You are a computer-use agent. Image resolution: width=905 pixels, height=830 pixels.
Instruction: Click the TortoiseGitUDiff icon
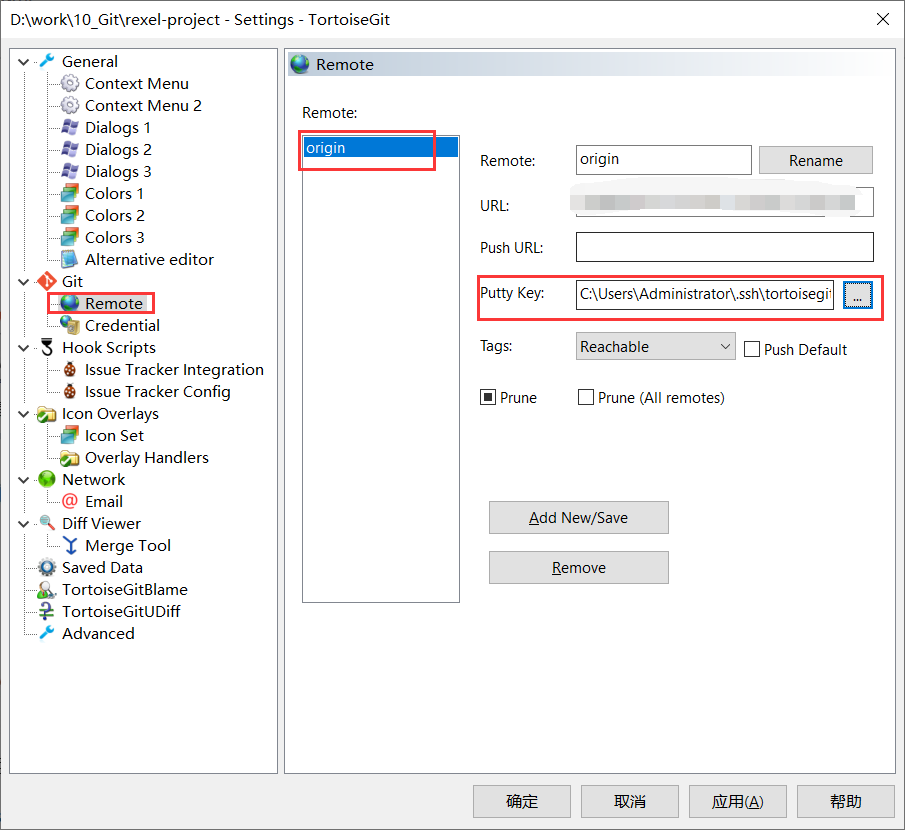point(47,611)
